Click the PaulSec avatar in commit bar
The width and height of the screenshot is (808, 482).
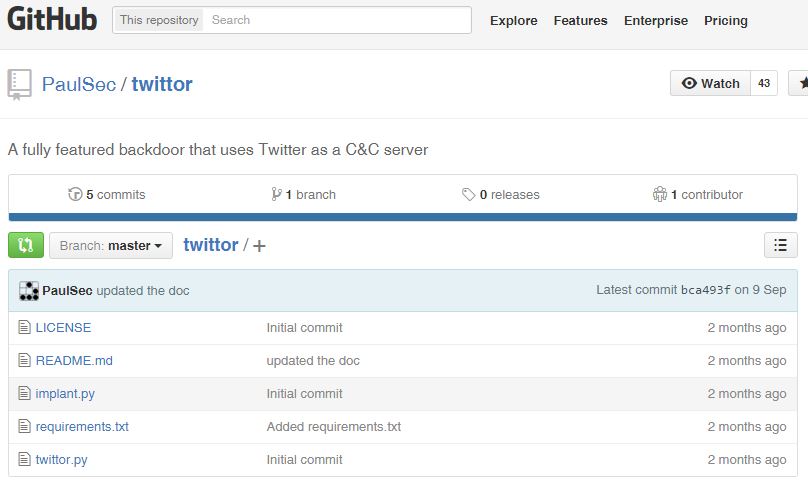pyautogui.click(x=29, y=290)
